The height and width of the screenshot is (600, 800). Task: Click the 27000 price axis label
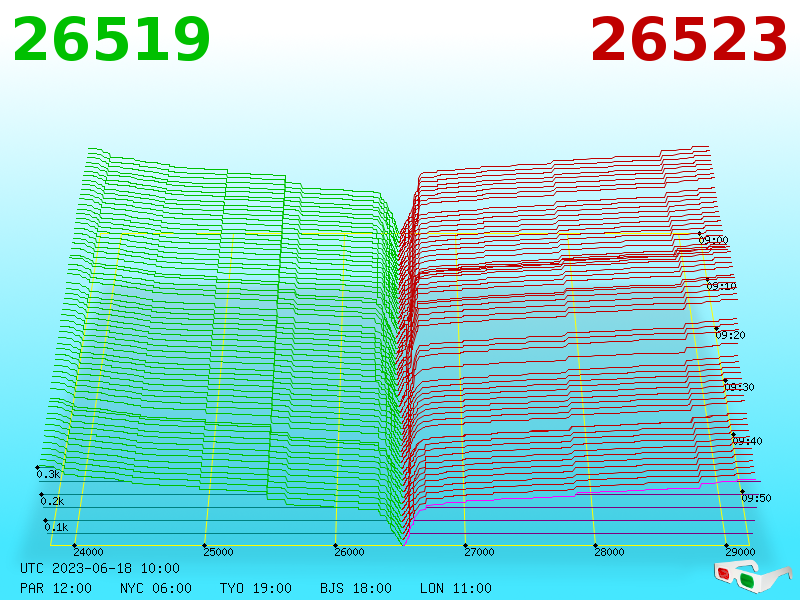tap(479, 552)
